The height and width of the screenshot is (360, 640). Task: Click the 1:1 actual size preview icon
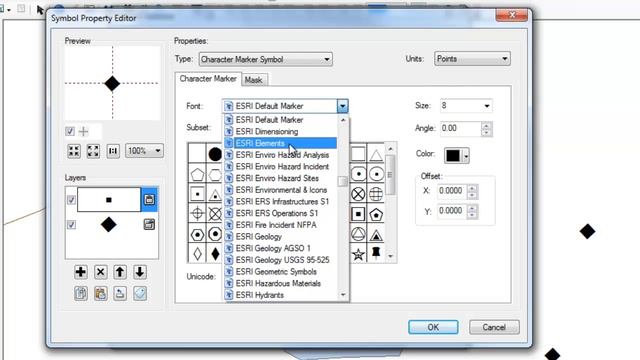[x=113, y=151]
